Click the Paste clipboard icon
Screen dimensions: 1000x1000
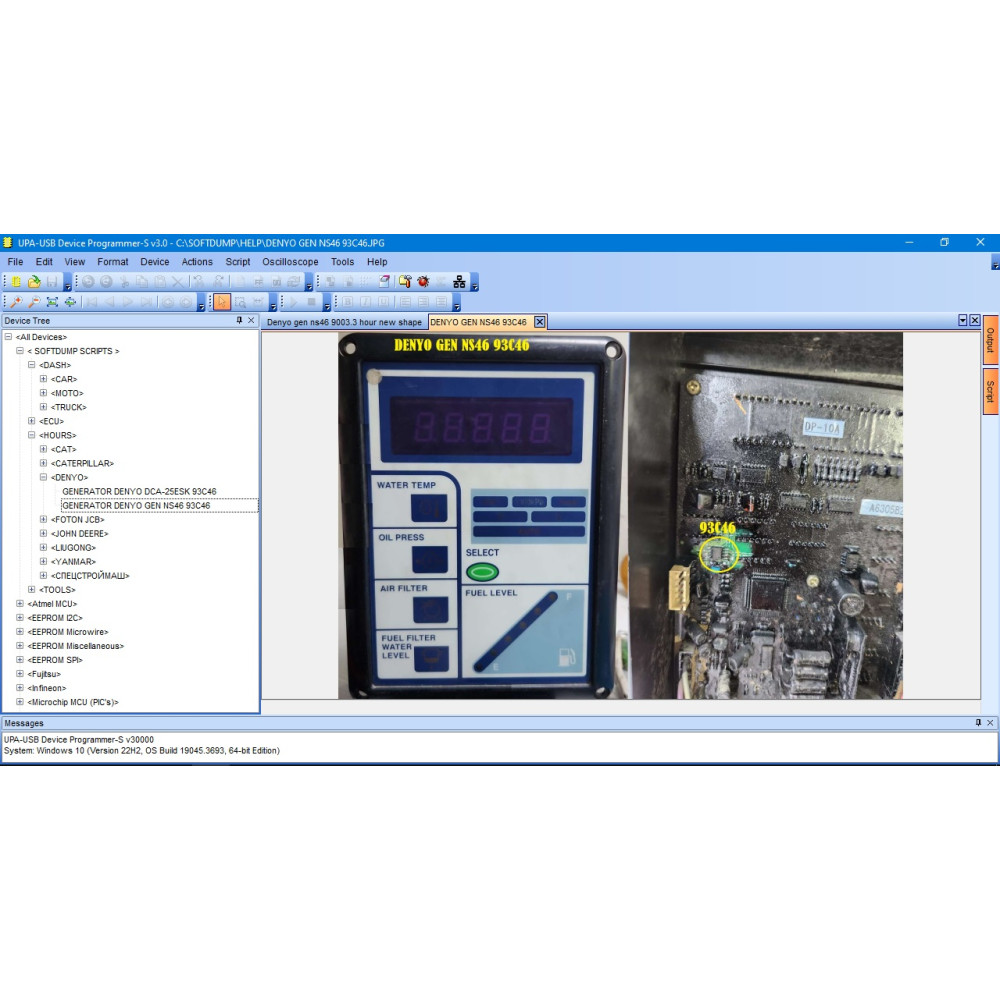[160, 281]
